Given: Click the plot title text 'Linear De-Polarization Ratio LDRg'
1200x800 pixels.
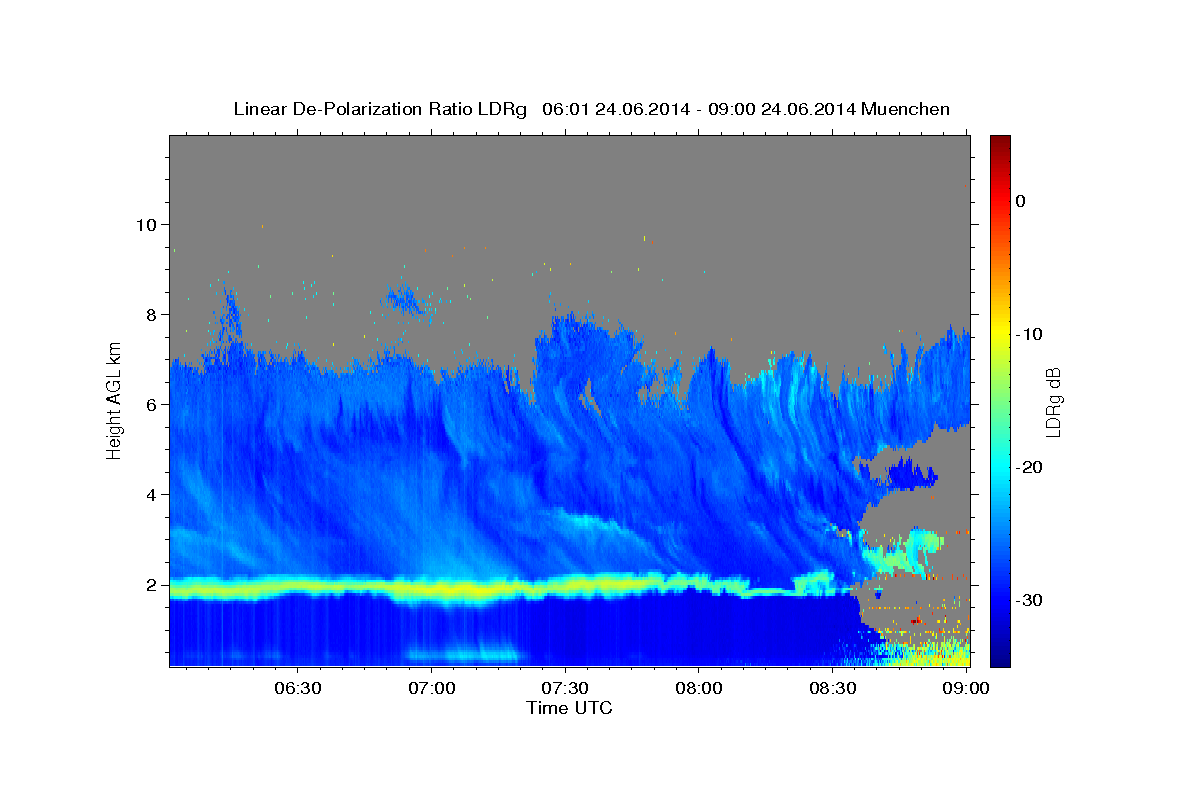Looking at the screenshot, I should pos(379,109).
